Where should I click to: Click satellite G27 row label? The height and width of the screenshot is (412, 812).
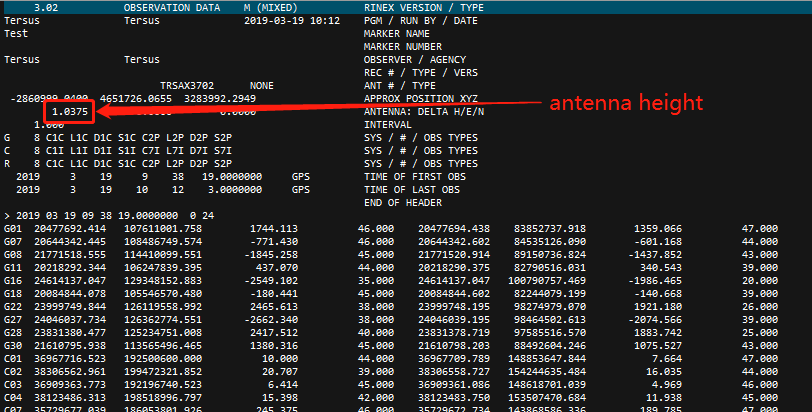pyautogui.click(x=13, y=319)
